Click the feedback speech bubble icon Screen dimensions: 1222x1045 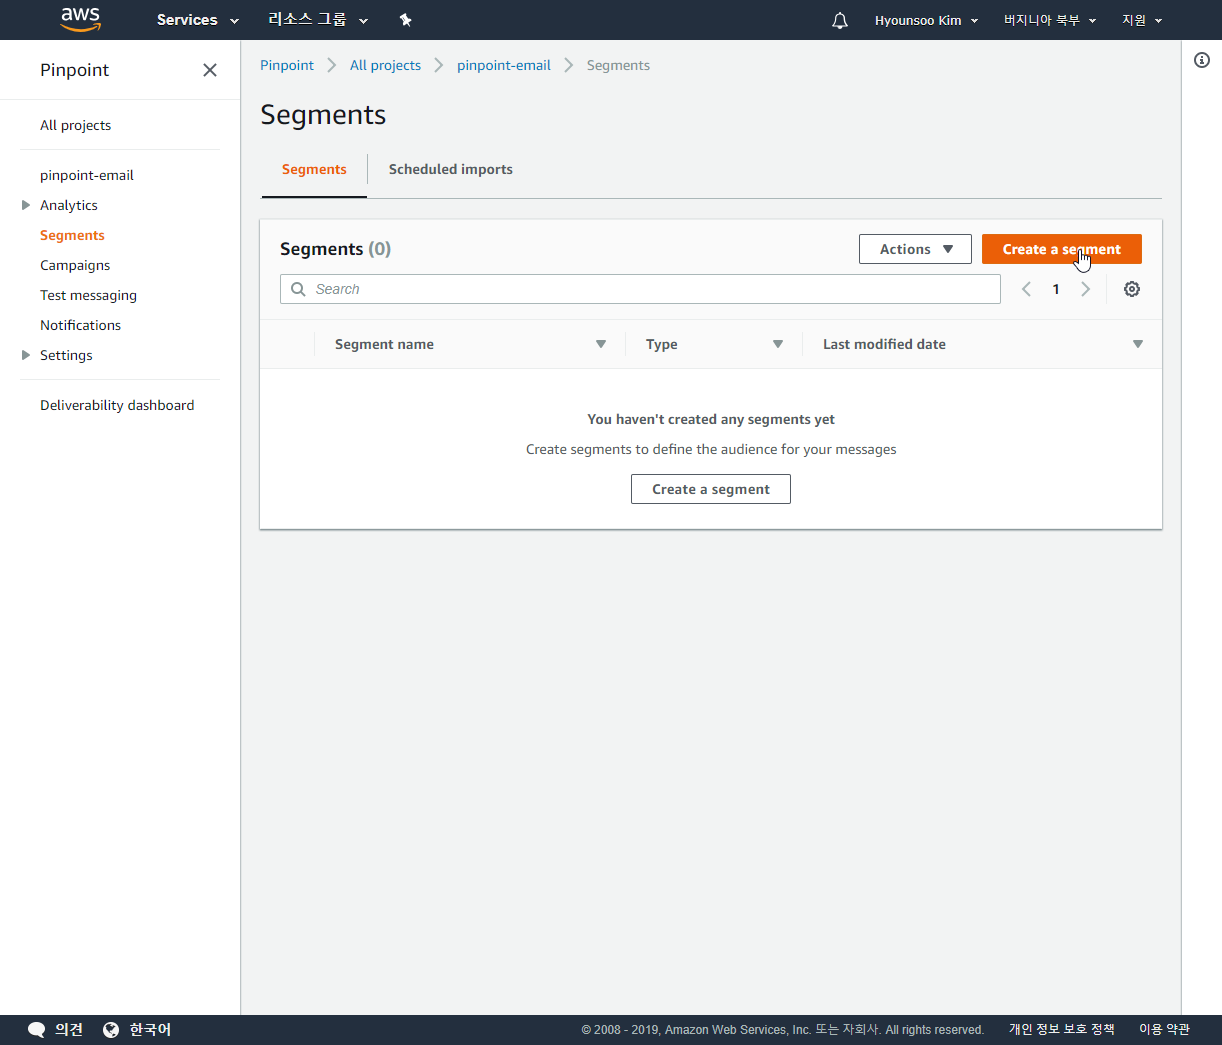37,1030
